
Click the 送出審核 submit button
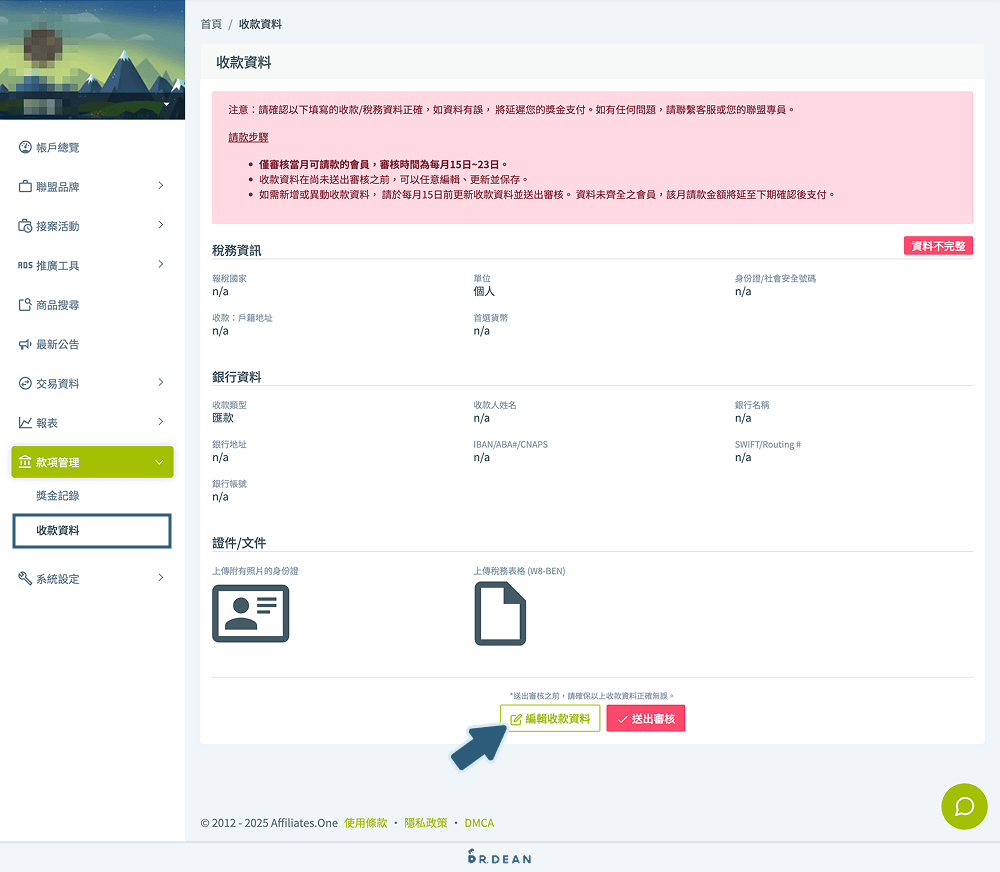646,719
